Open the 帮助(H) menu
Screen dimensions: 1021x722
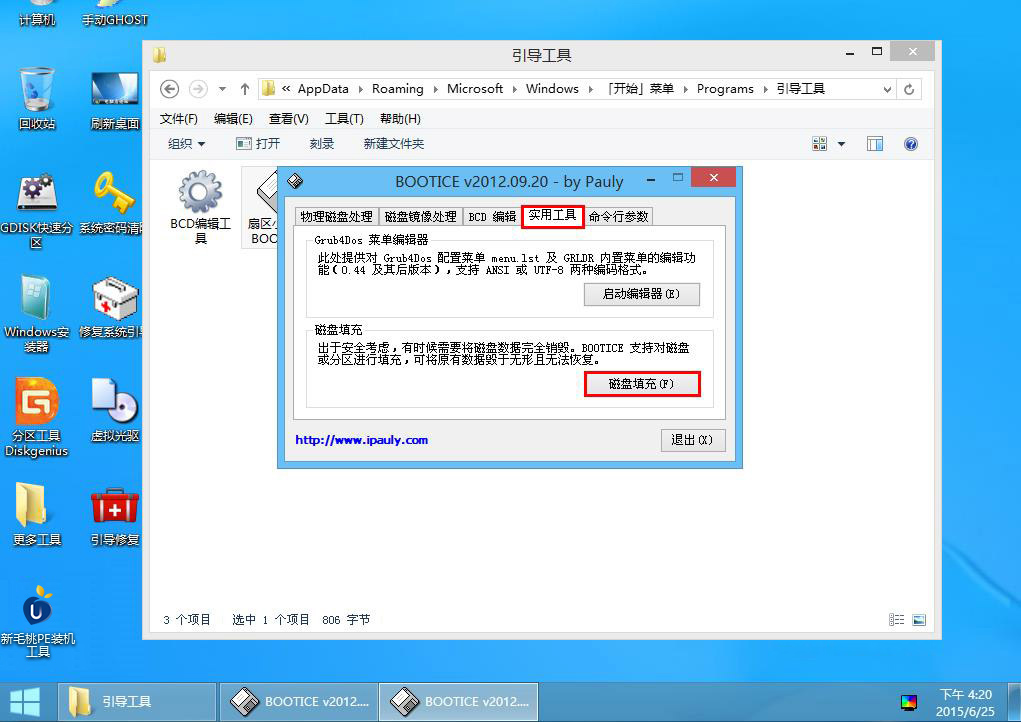coord(400,118)
